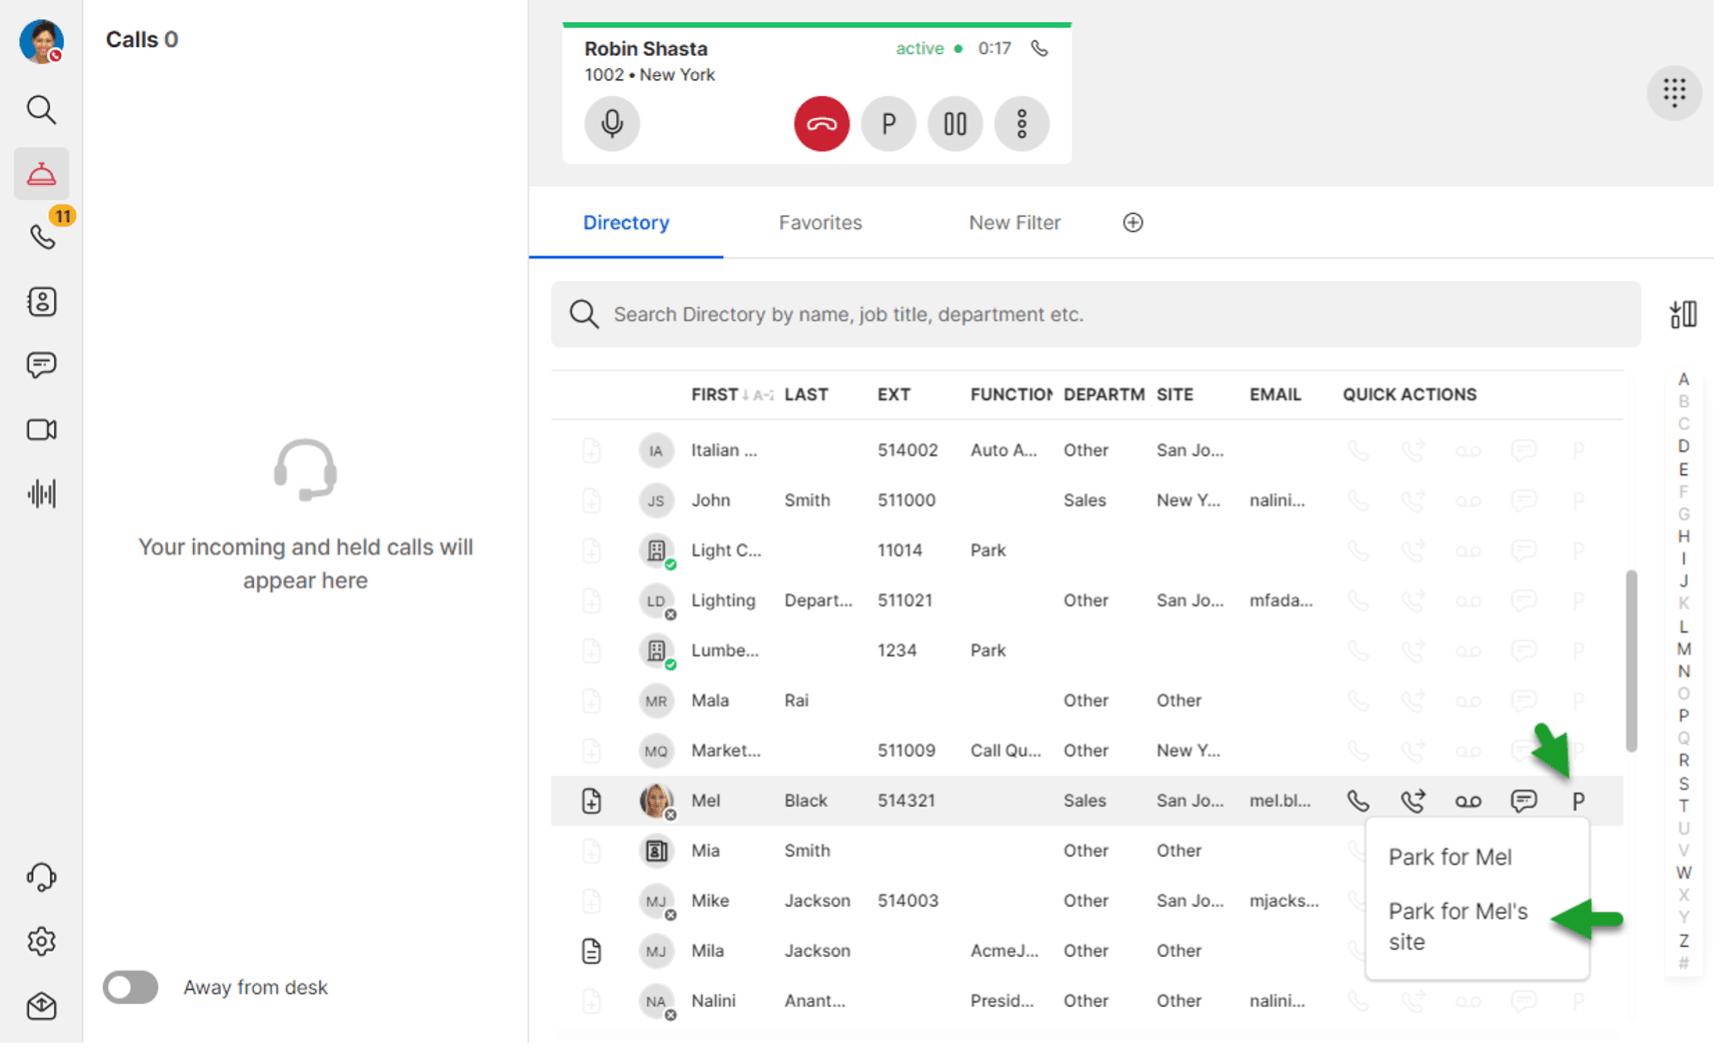Choose Park for Mel's site
Screen dimensions: 1720x1050
pos(1457,926)
